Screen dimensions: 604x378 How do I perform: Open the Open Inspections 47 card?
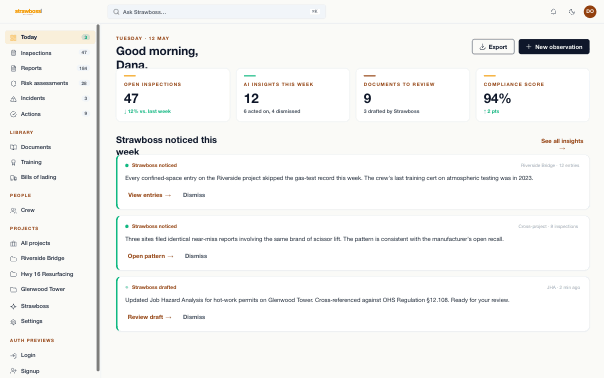173,95
